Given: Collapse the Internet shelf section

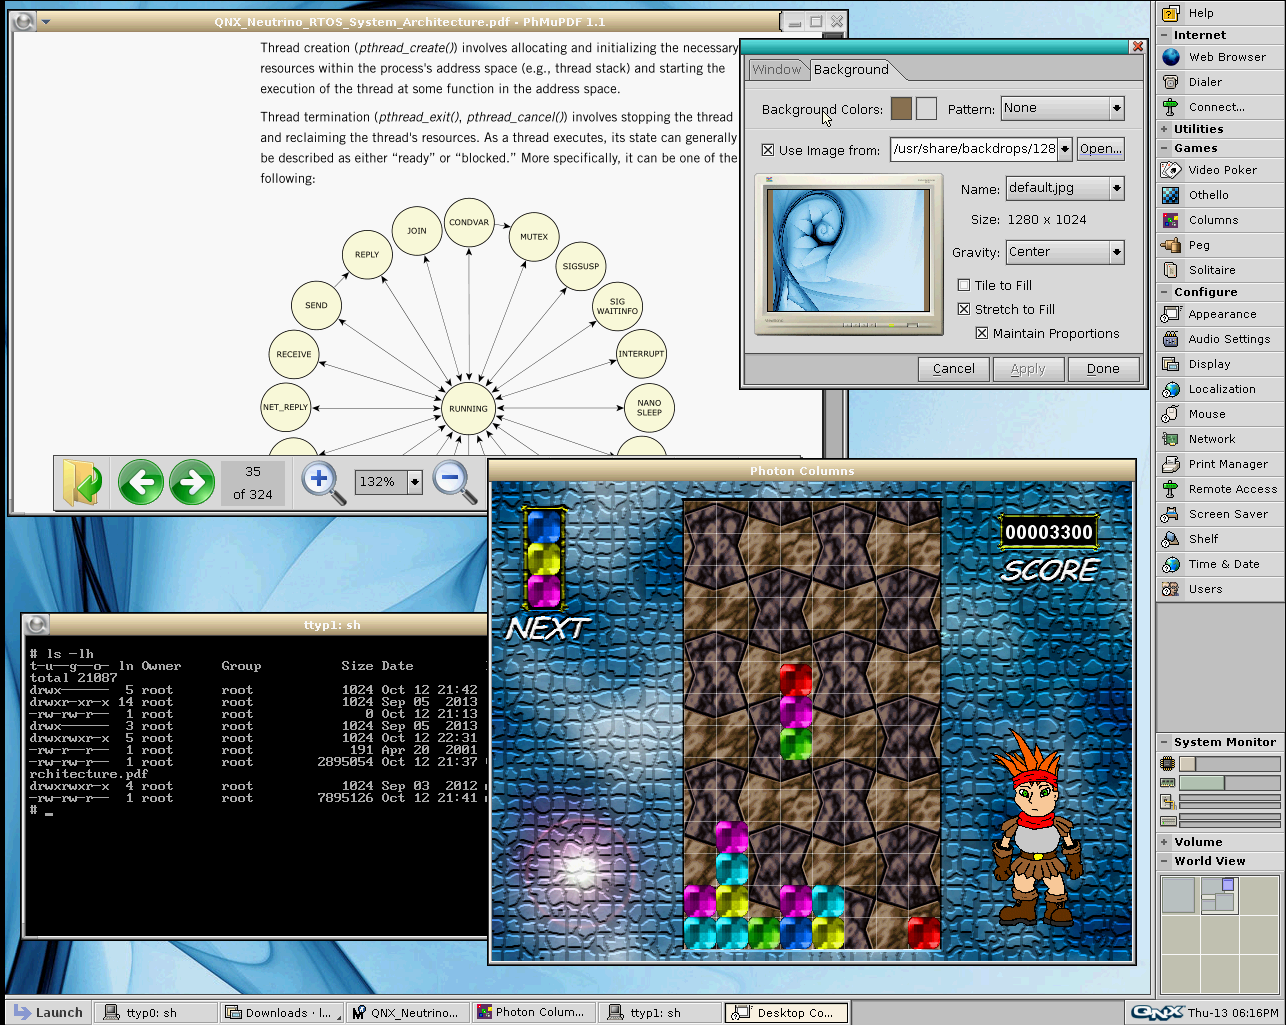Looking at the screenshot, I should (1165, 35).
